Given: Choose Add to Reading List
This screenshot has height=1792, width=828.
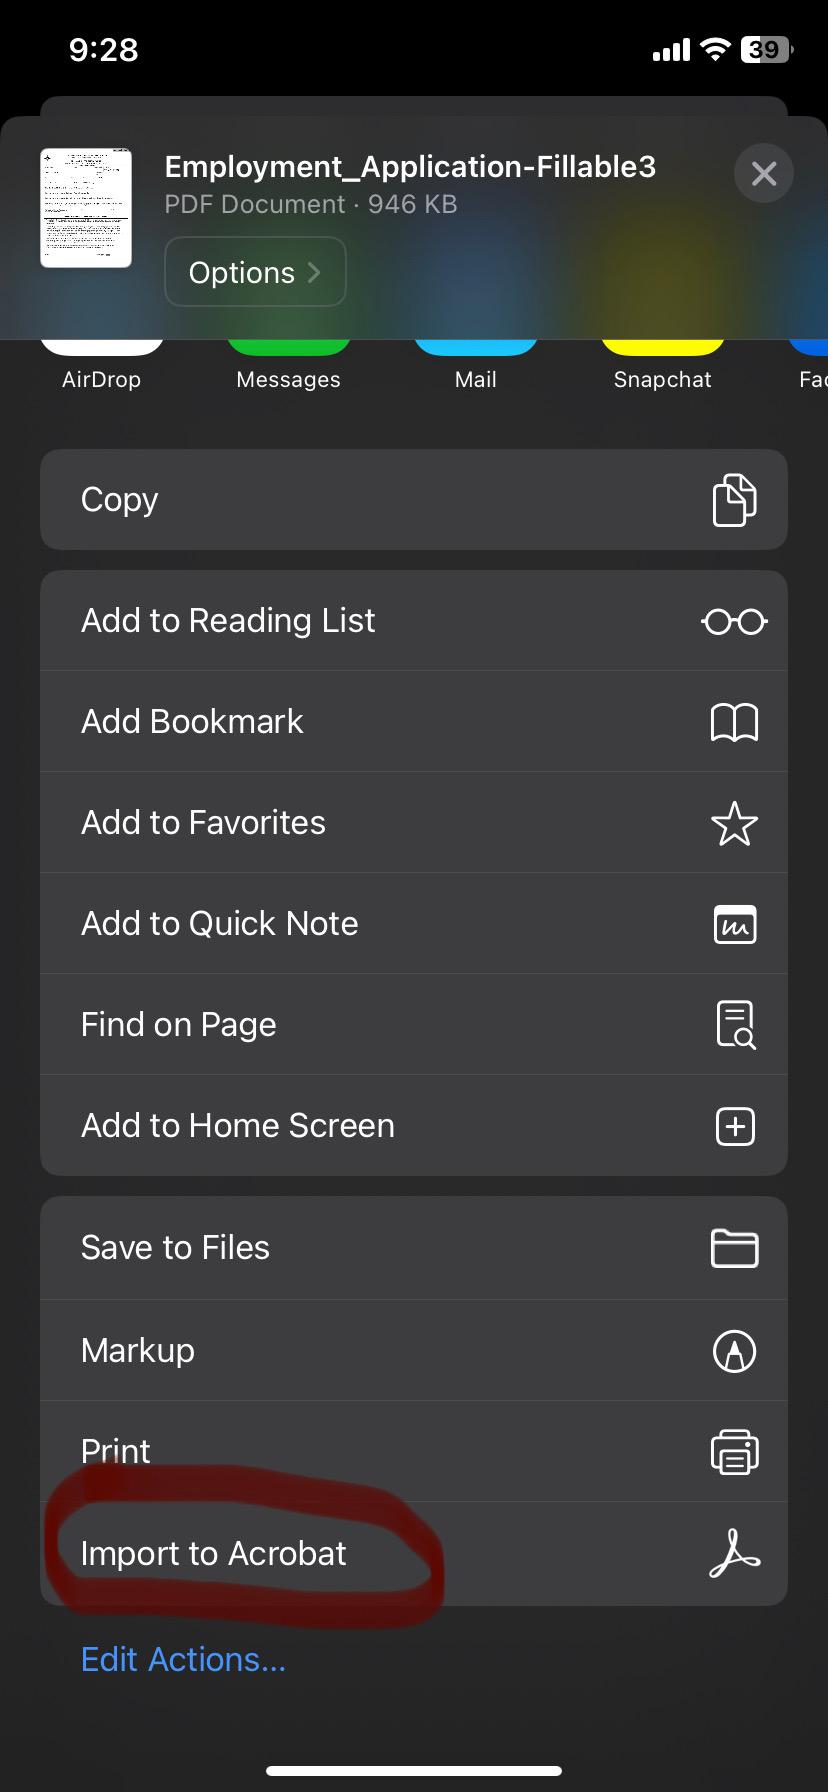Looking at the screenshot, I should (x=228, y=621).
